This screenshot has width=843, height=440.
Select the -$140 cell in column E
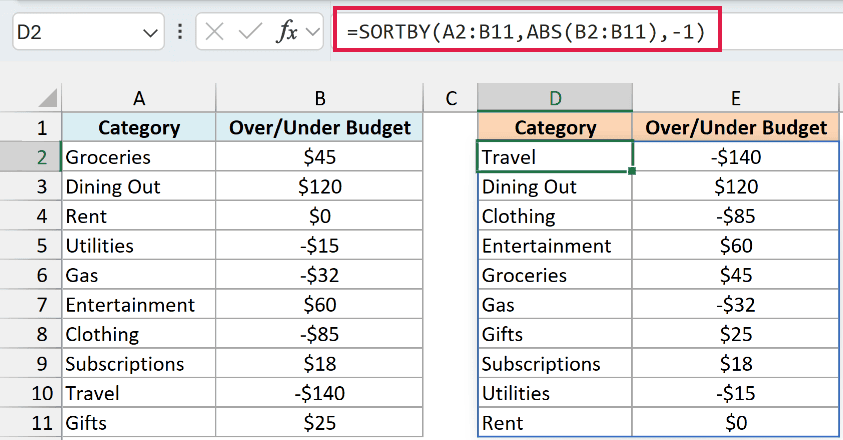click(x=735, y=157)
